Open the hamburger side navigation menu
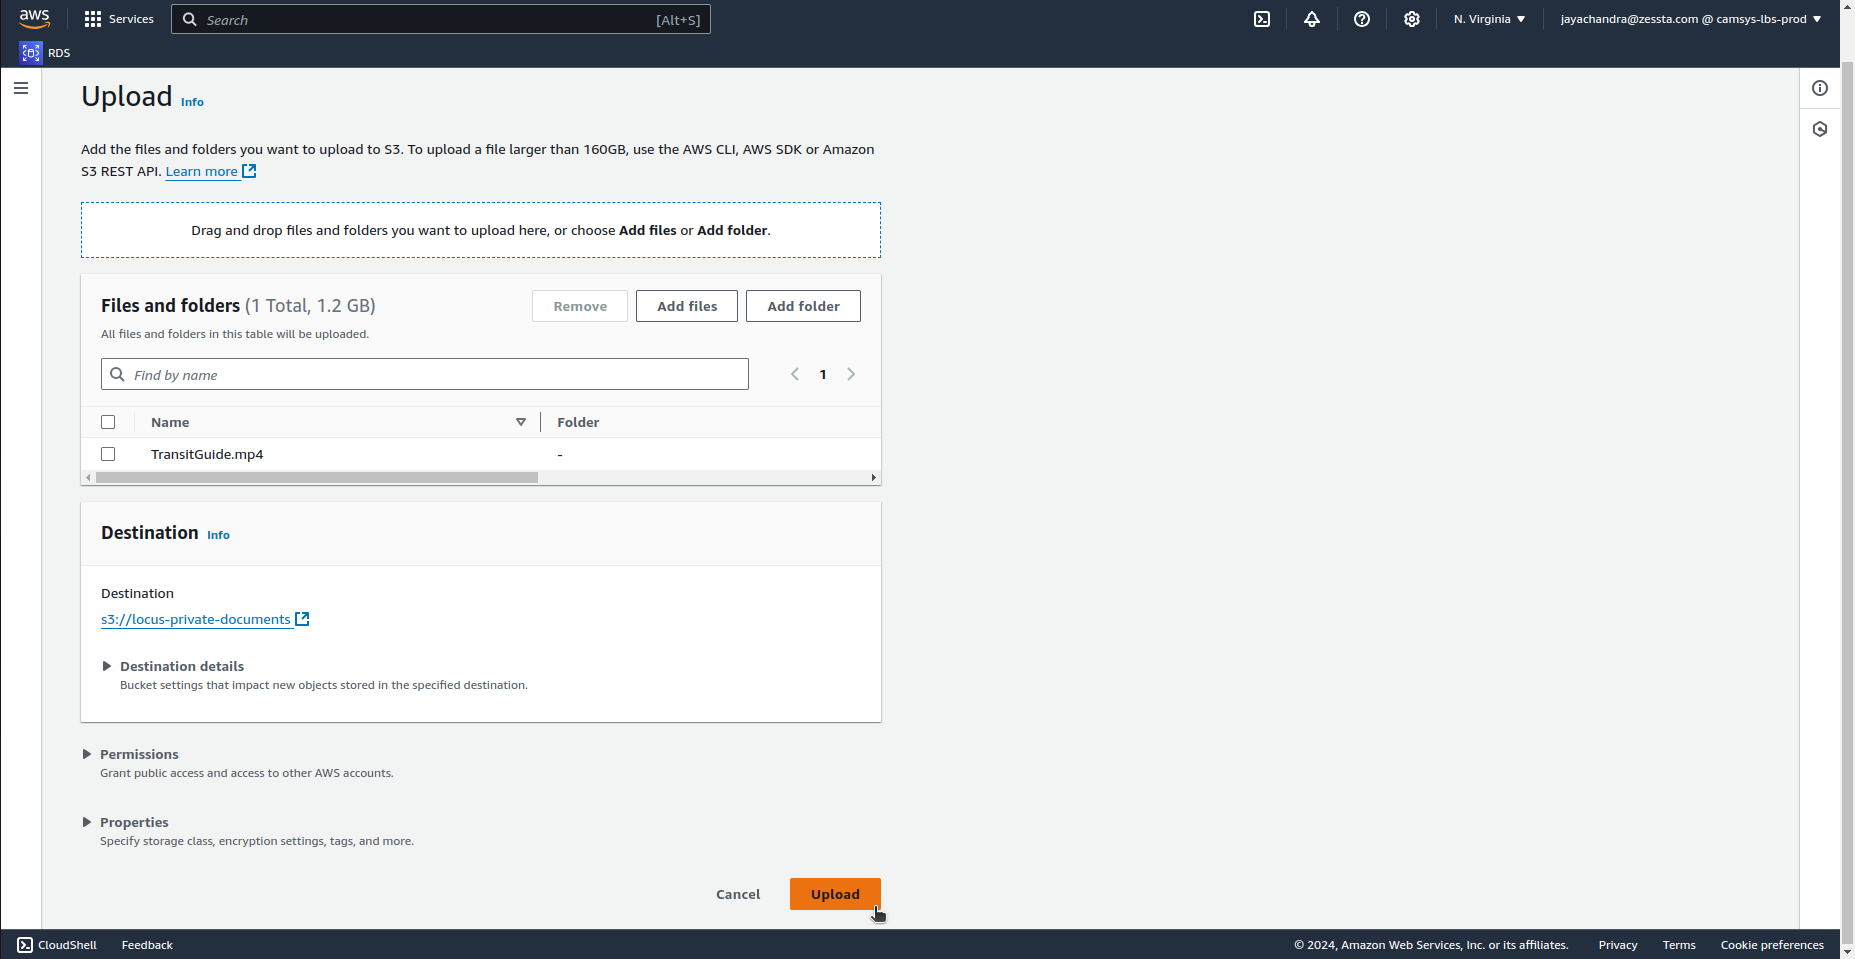Screen dimensions: 1855x959 (21, 88)
